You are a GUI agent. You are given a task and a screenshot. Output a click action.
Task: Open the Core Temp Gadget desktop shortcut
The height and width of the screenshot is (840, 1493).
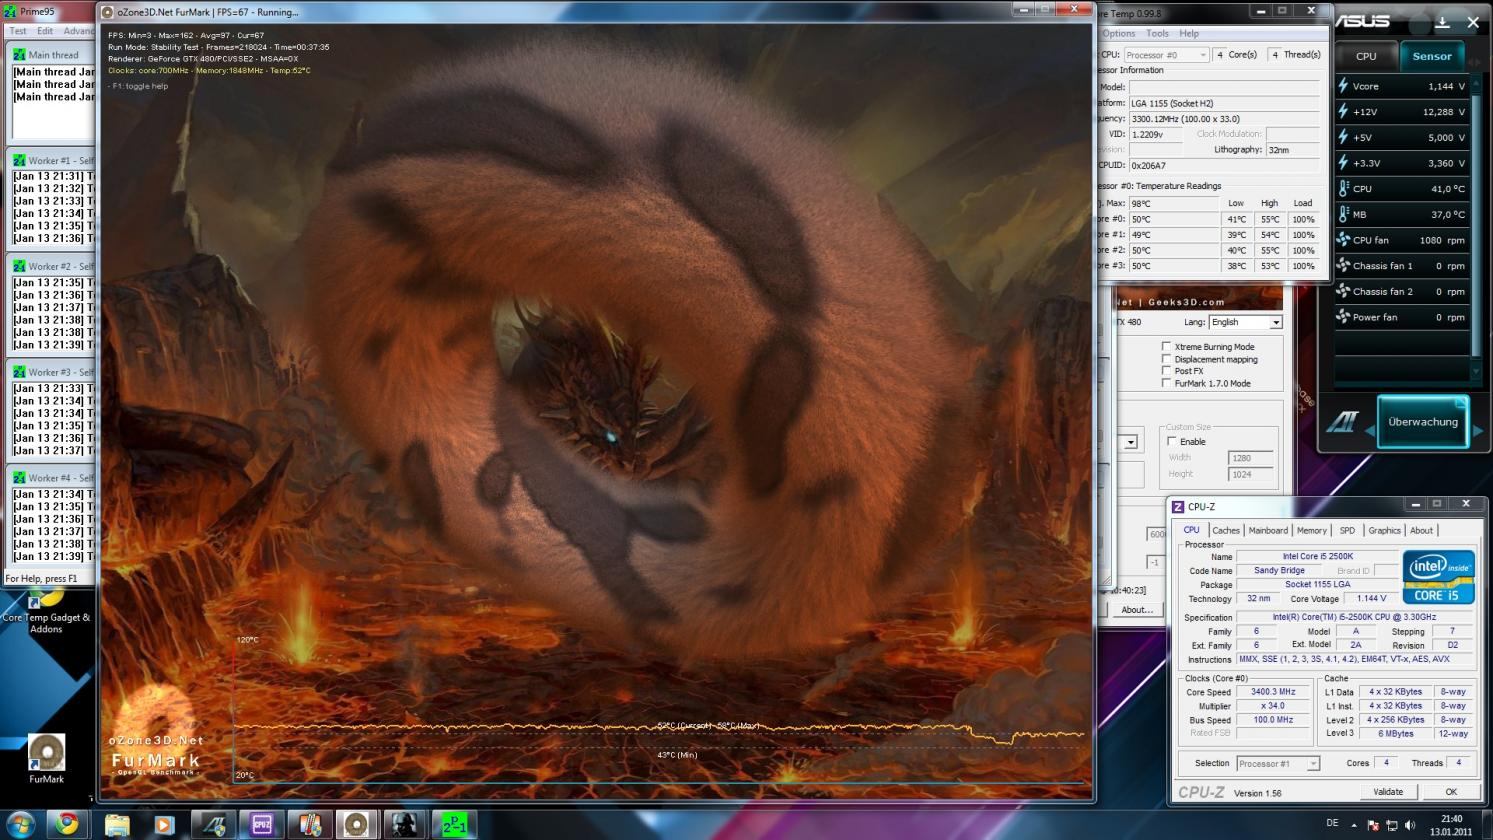(46, 612)
